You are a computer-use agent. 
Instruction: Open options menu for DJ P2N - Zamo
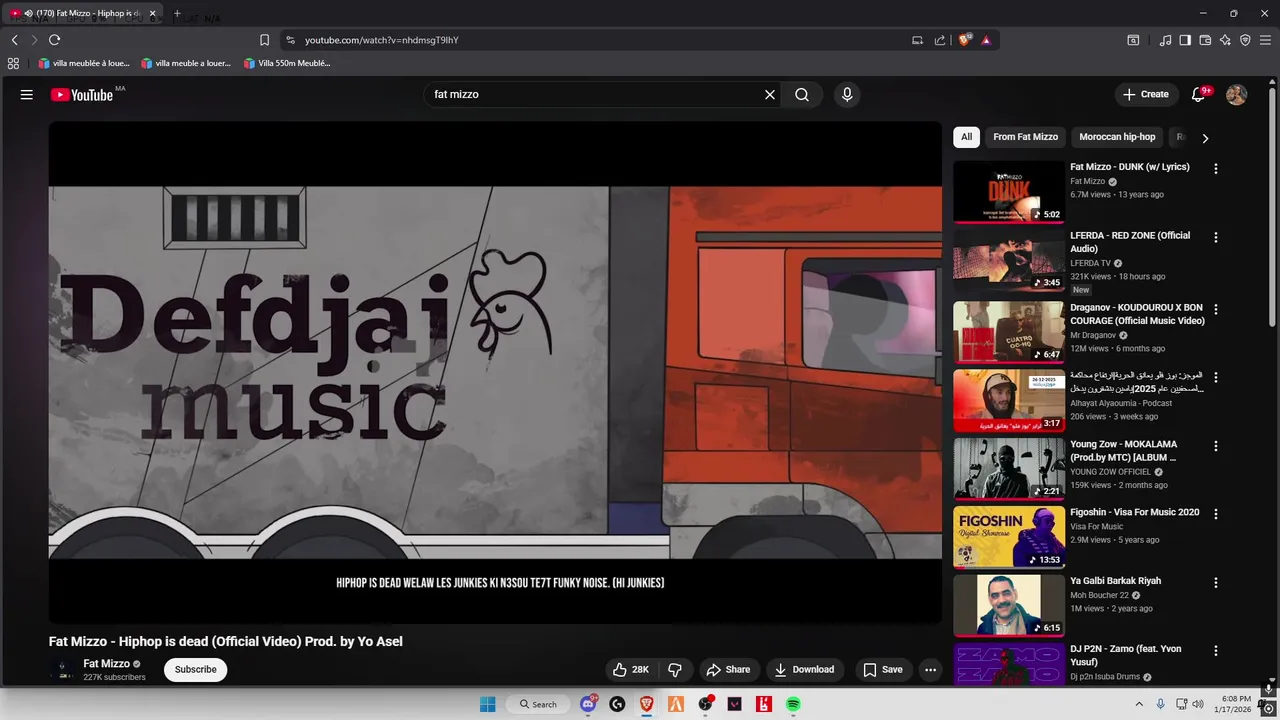tap(1216, 650)
